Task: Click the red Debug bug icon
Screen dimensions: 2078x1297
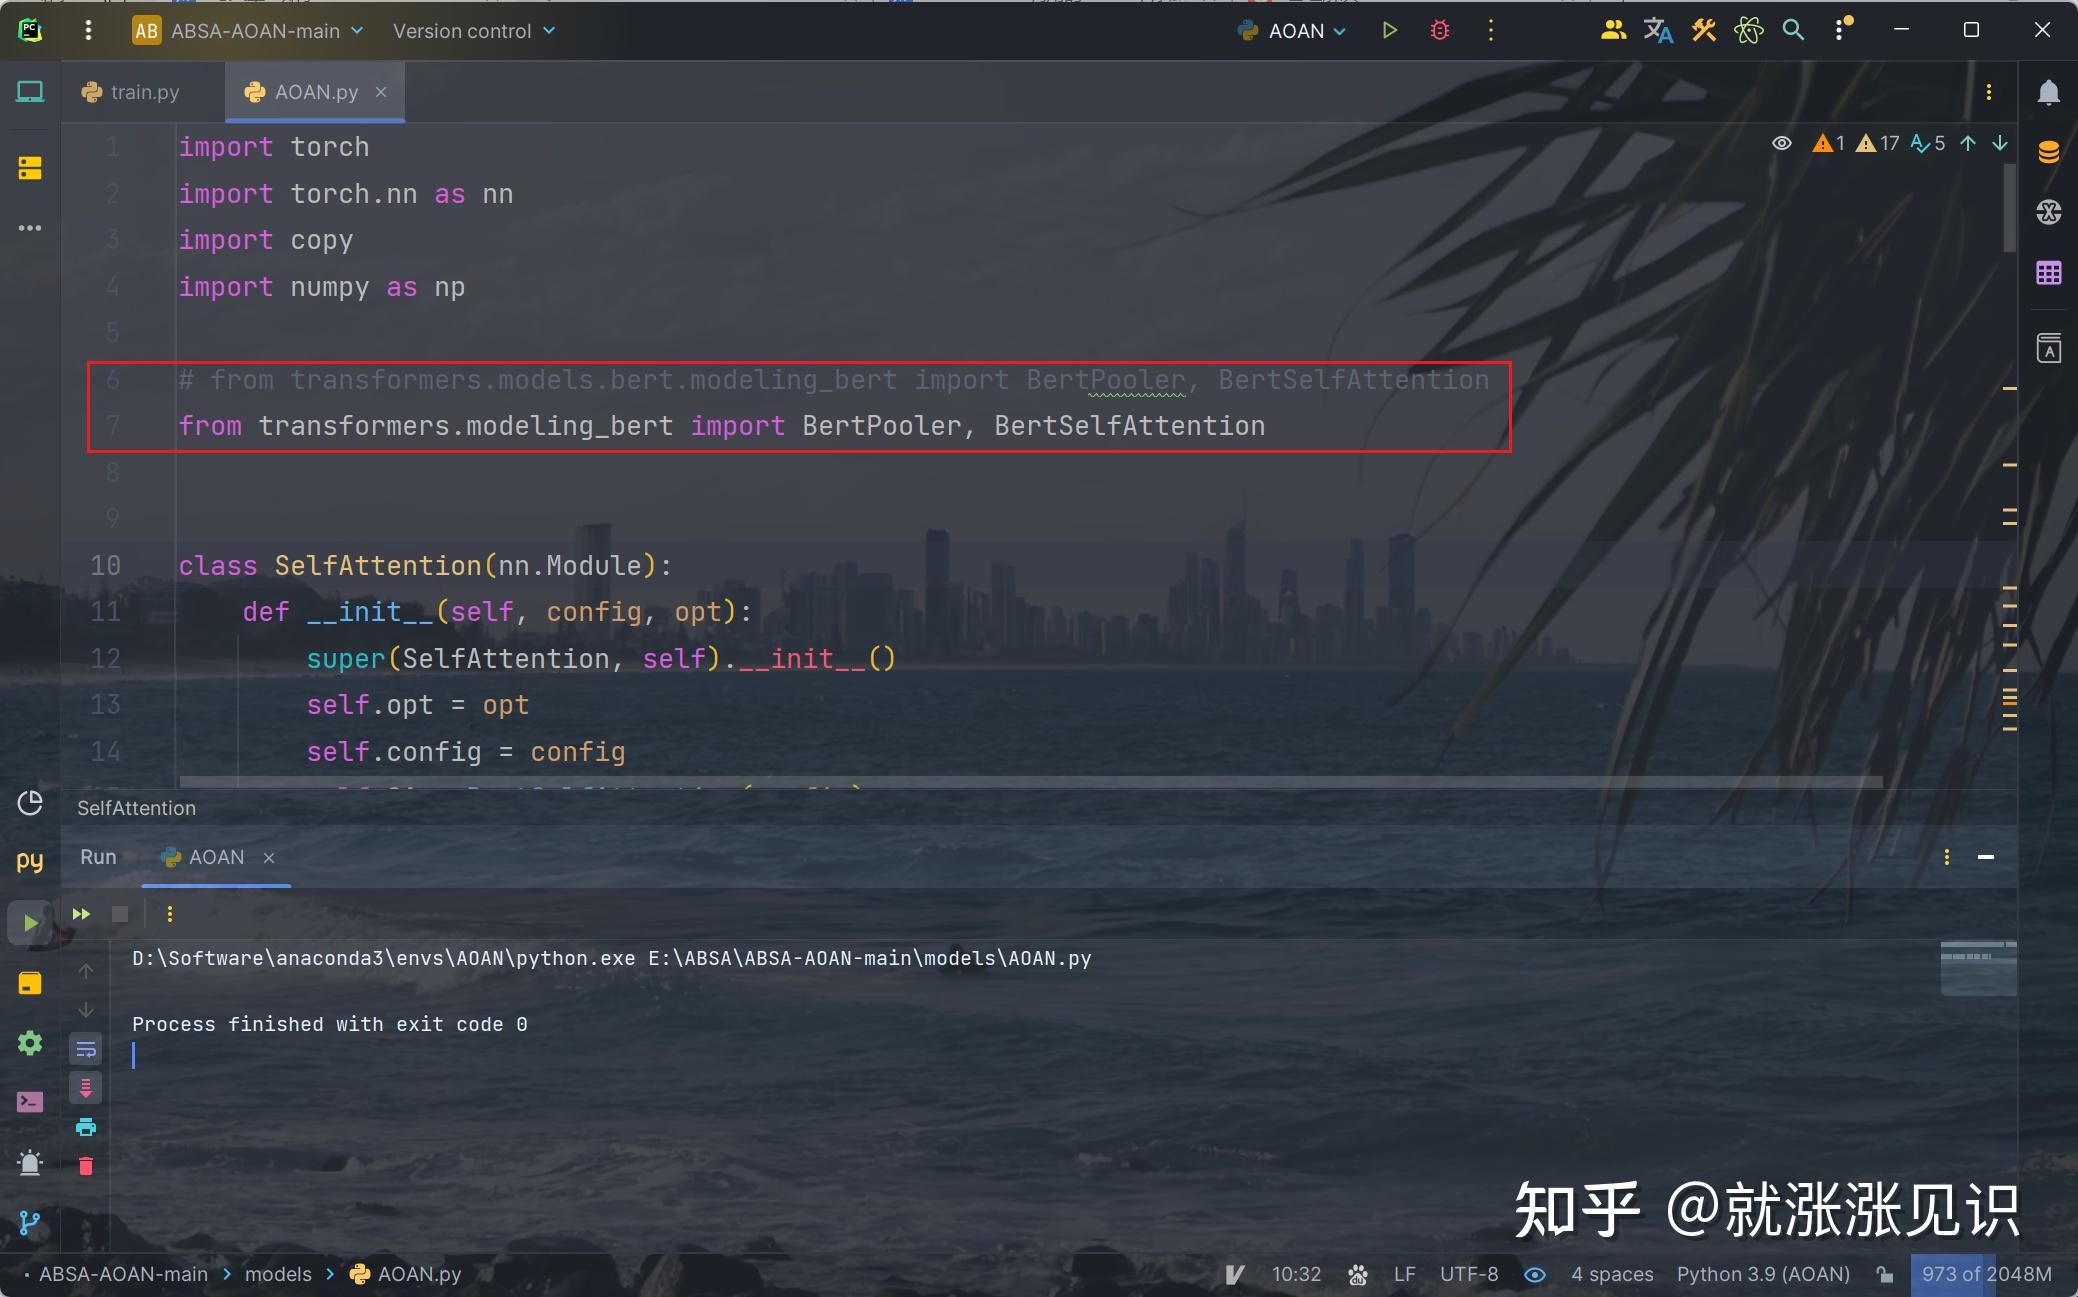Action: click(x=1439, y=31)
